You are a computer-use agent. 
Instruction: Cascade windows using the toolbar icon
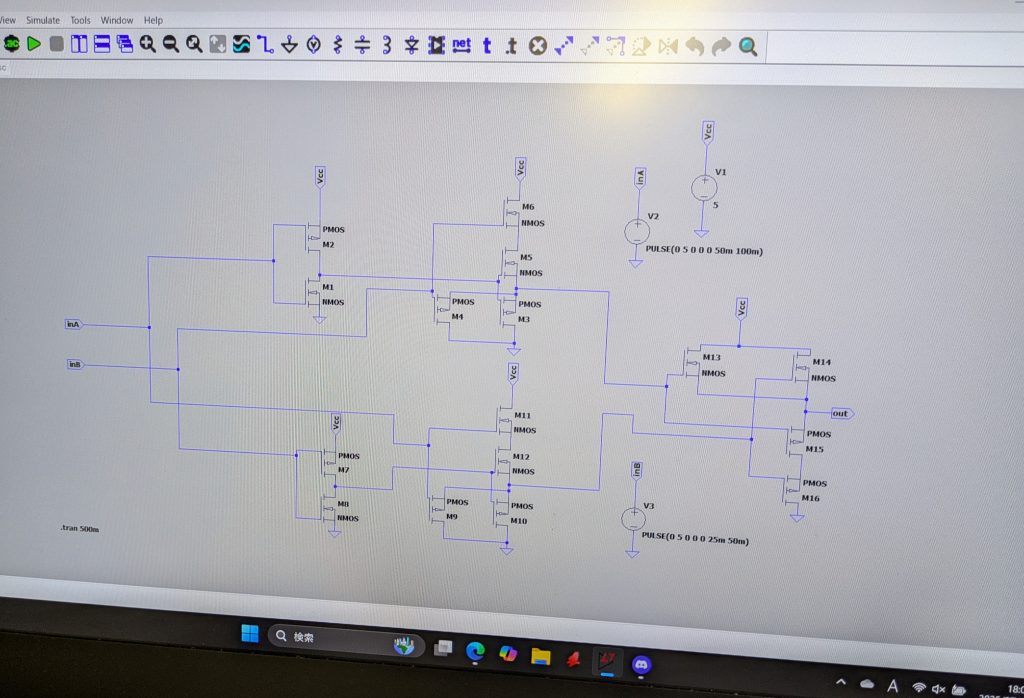(124, 44)
